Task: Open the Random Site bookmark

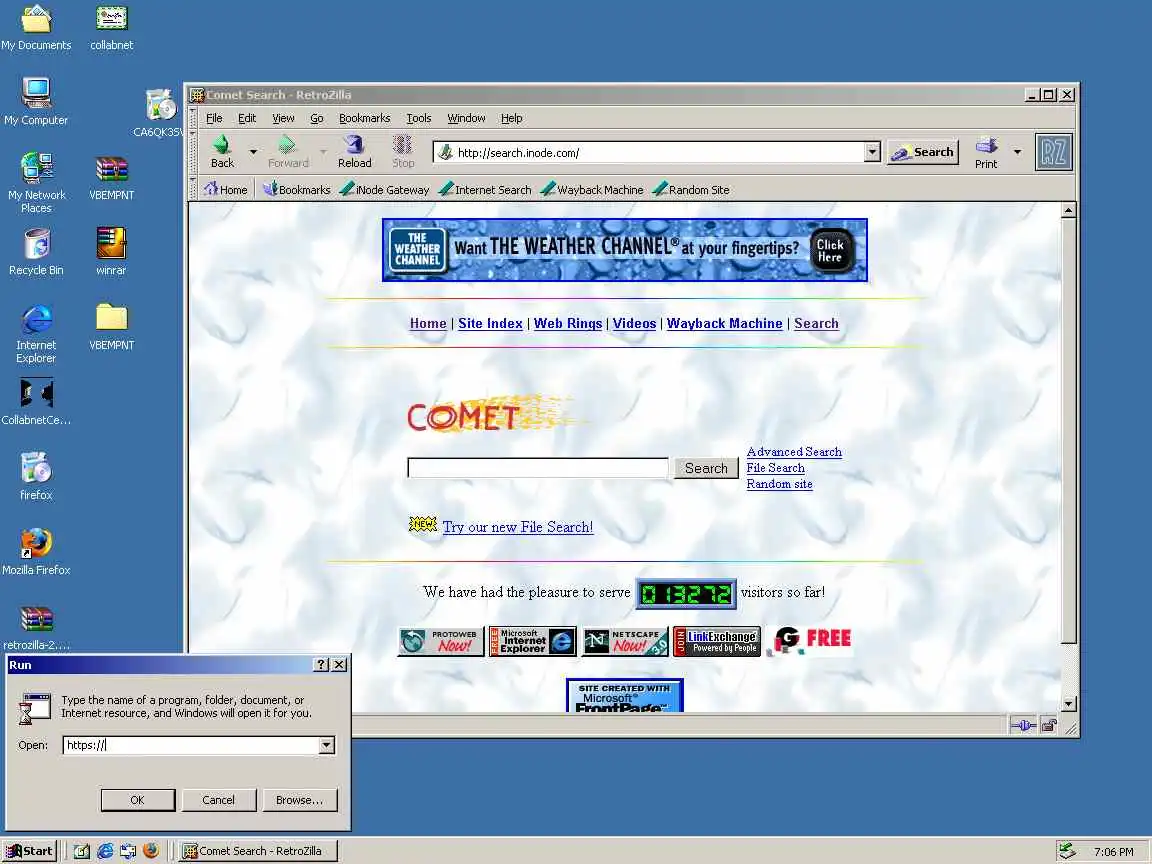Action: click(691, 190)
